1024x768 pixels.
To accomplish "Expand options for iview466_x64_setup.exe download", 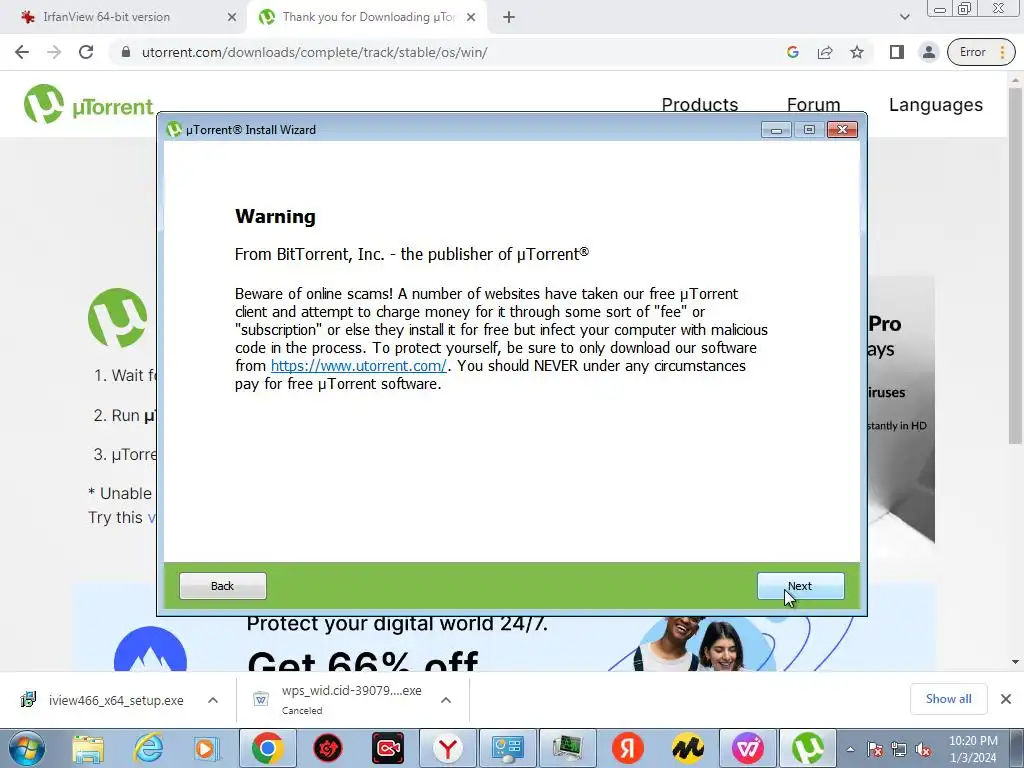I will pyautogui.click(x=213, y=700).
